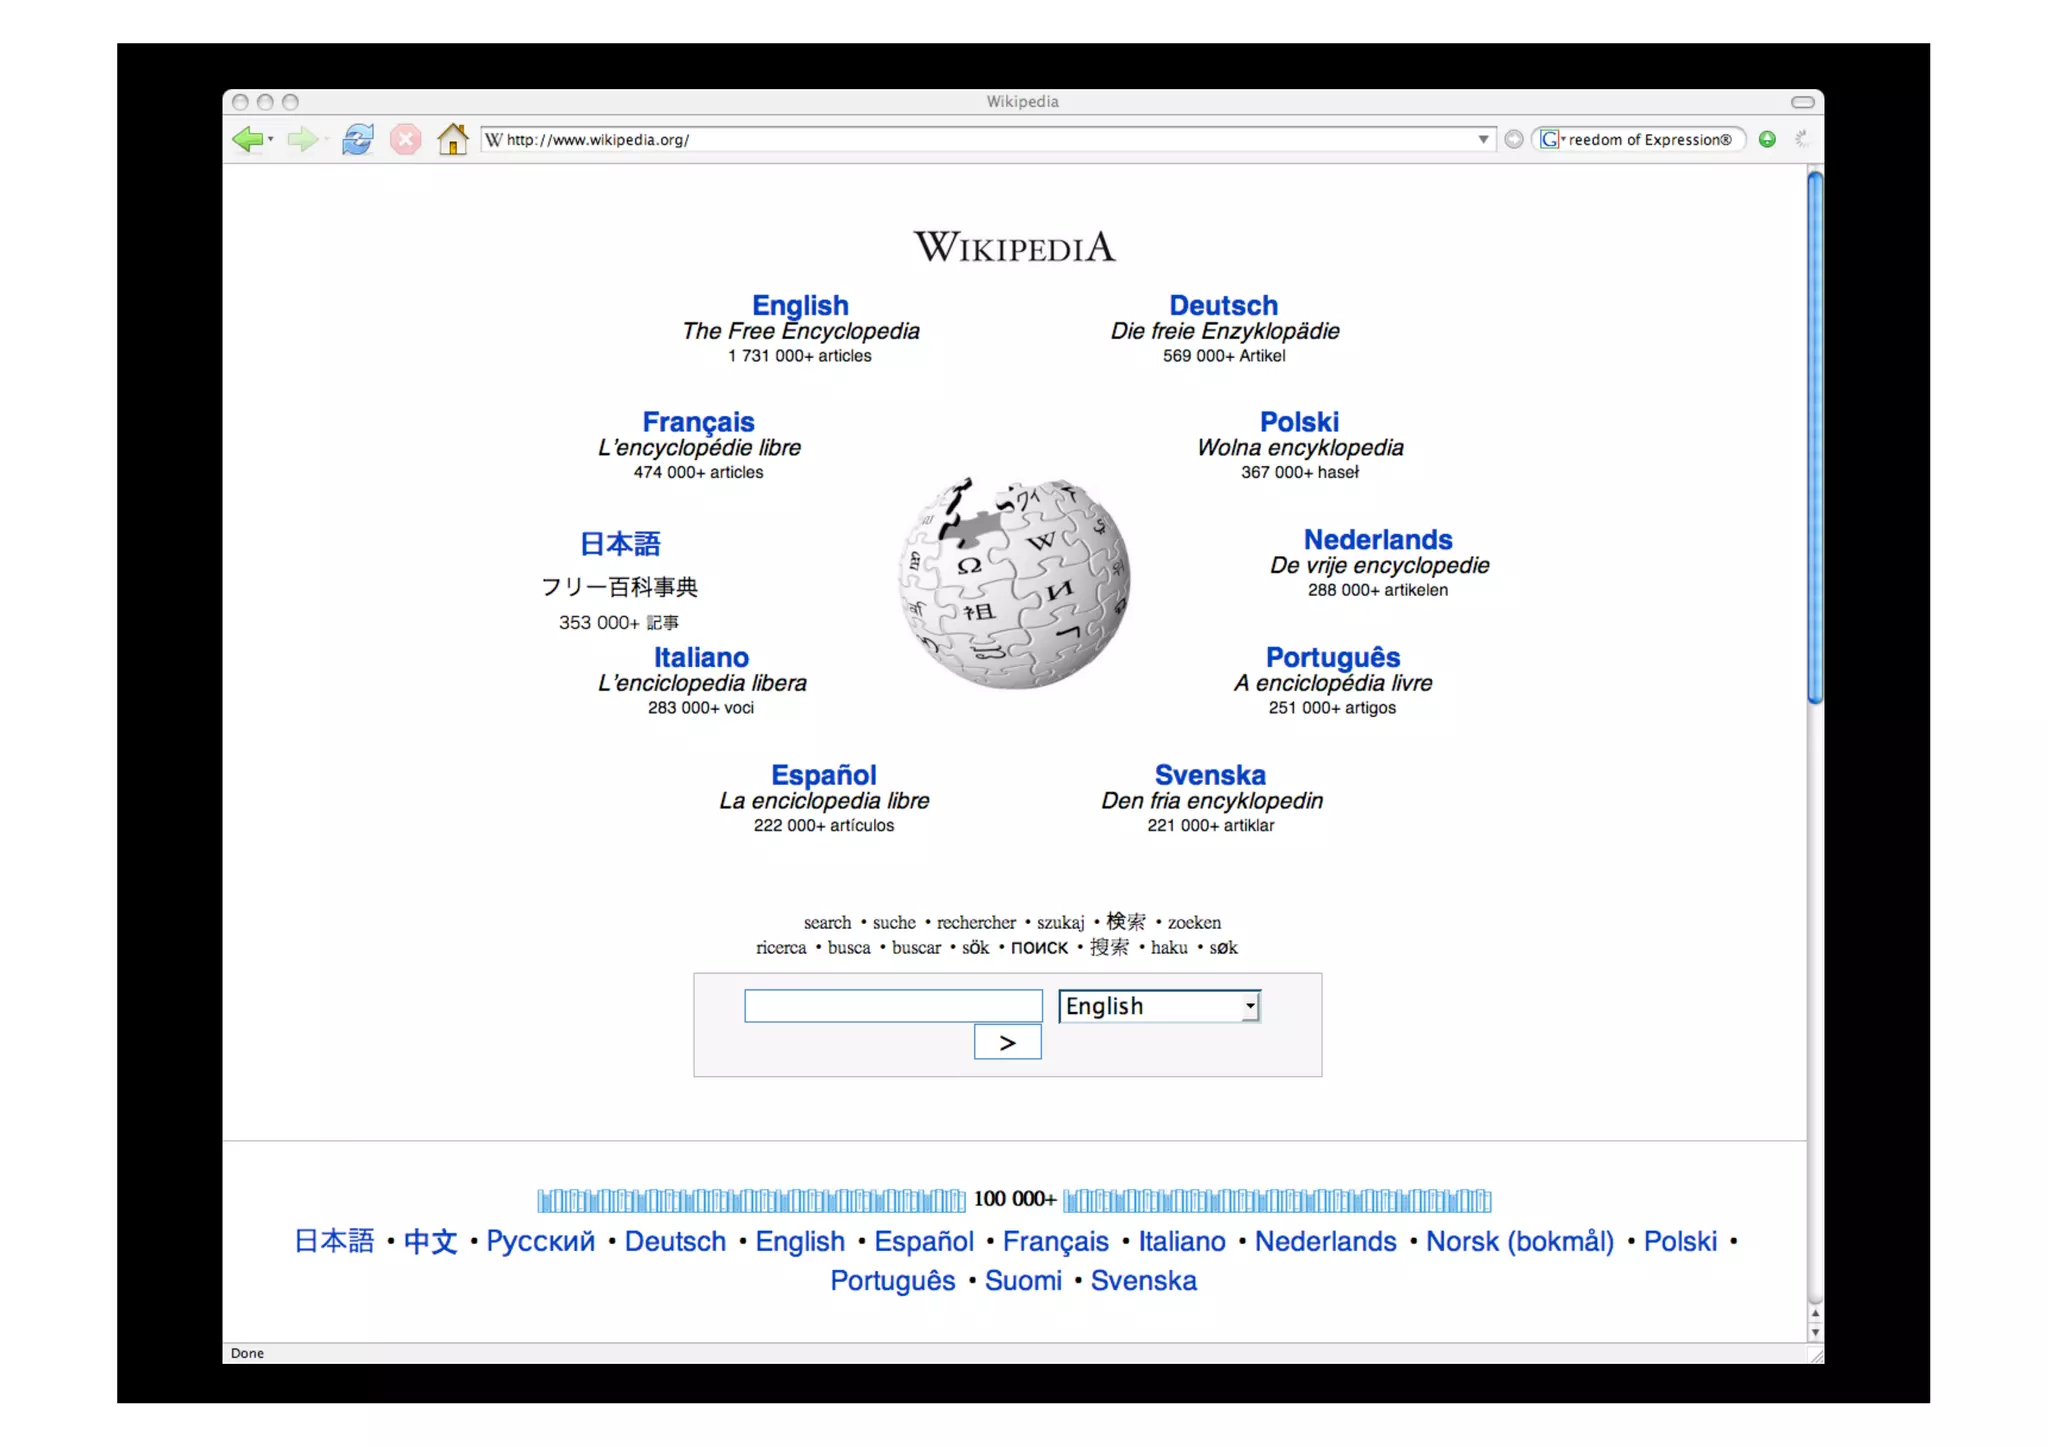Click the Wikipedia search text field

click(893, 1006)
